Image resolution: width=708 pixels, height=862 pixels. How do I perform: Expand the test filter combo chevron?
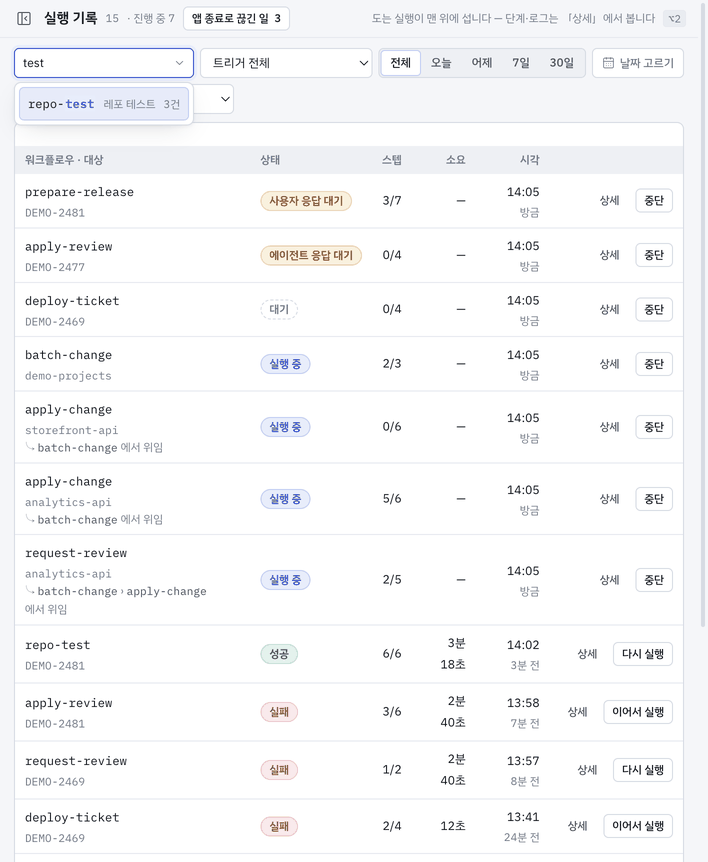click(x=179, y=63)
